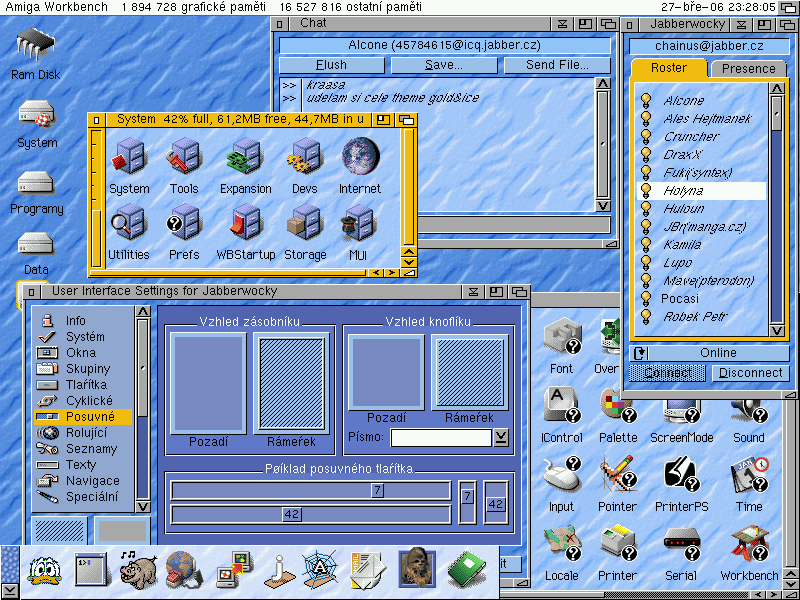
Task: Click the Send File... button
Action: [557, 65]
